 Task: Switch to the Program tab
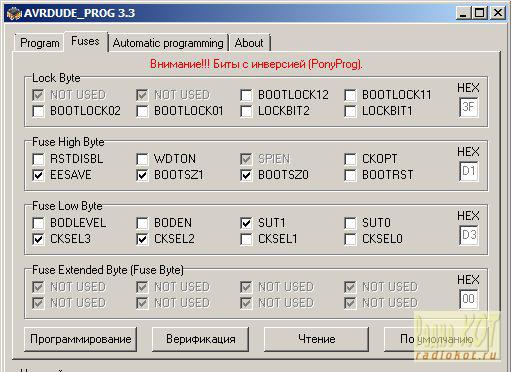point(39,43)
